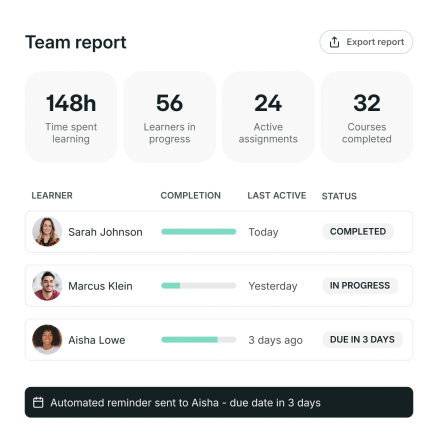Open Aisha Lowe's avatar photo
438x438 pixels.
[47, 340]
